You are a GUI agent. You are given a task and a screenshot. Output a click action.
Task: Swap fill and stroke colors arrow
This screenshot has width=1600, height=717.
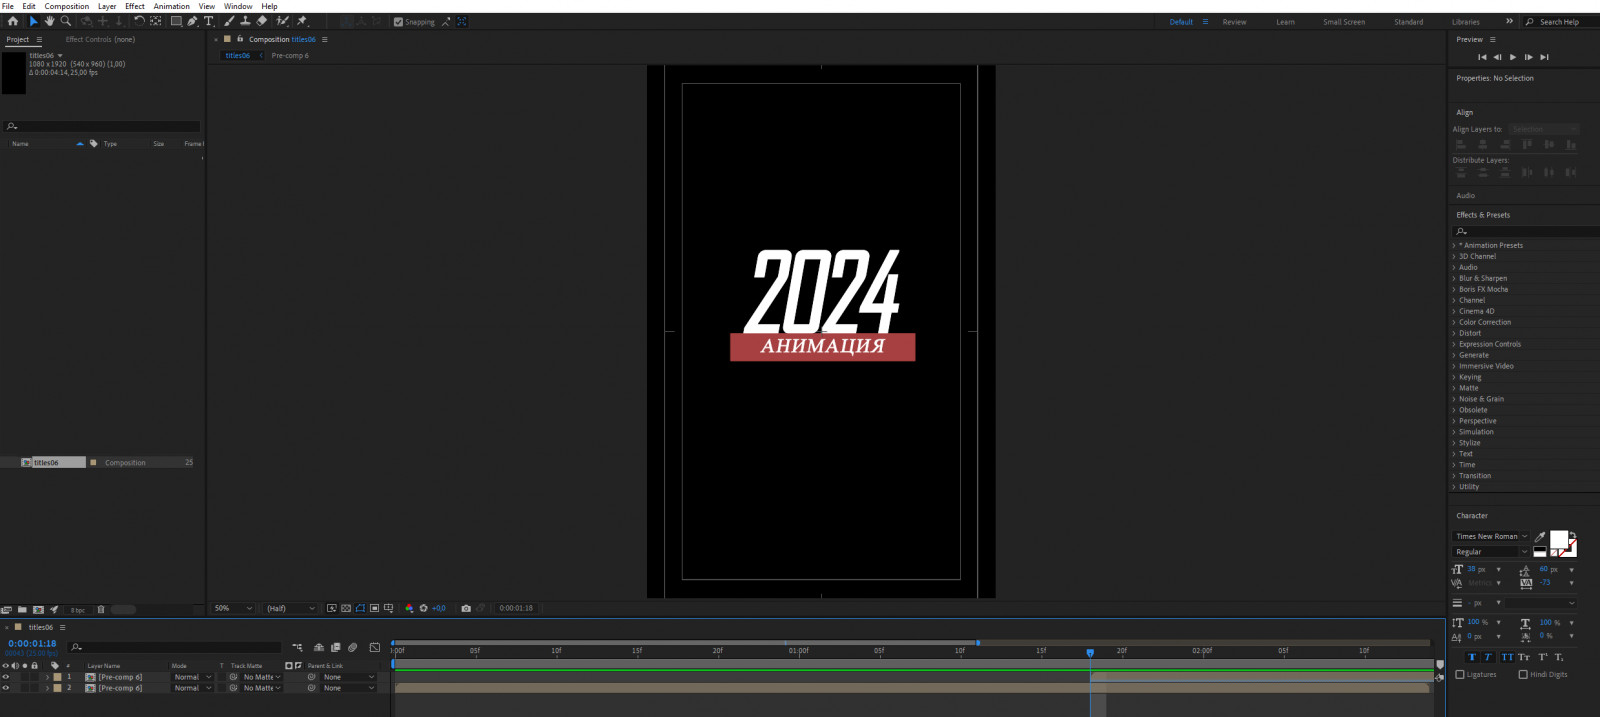pos(1573,534)
